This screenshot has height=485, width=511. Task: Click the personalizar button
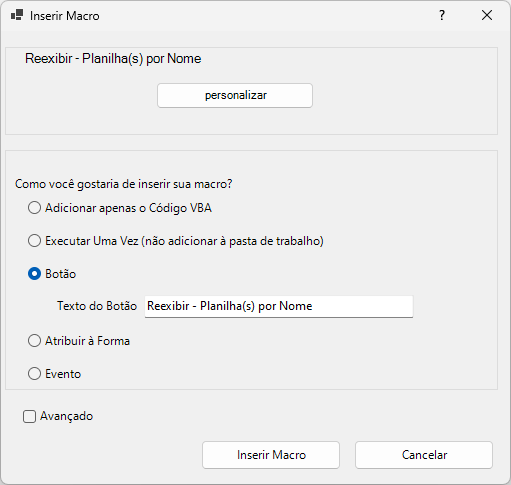(235, 95)
